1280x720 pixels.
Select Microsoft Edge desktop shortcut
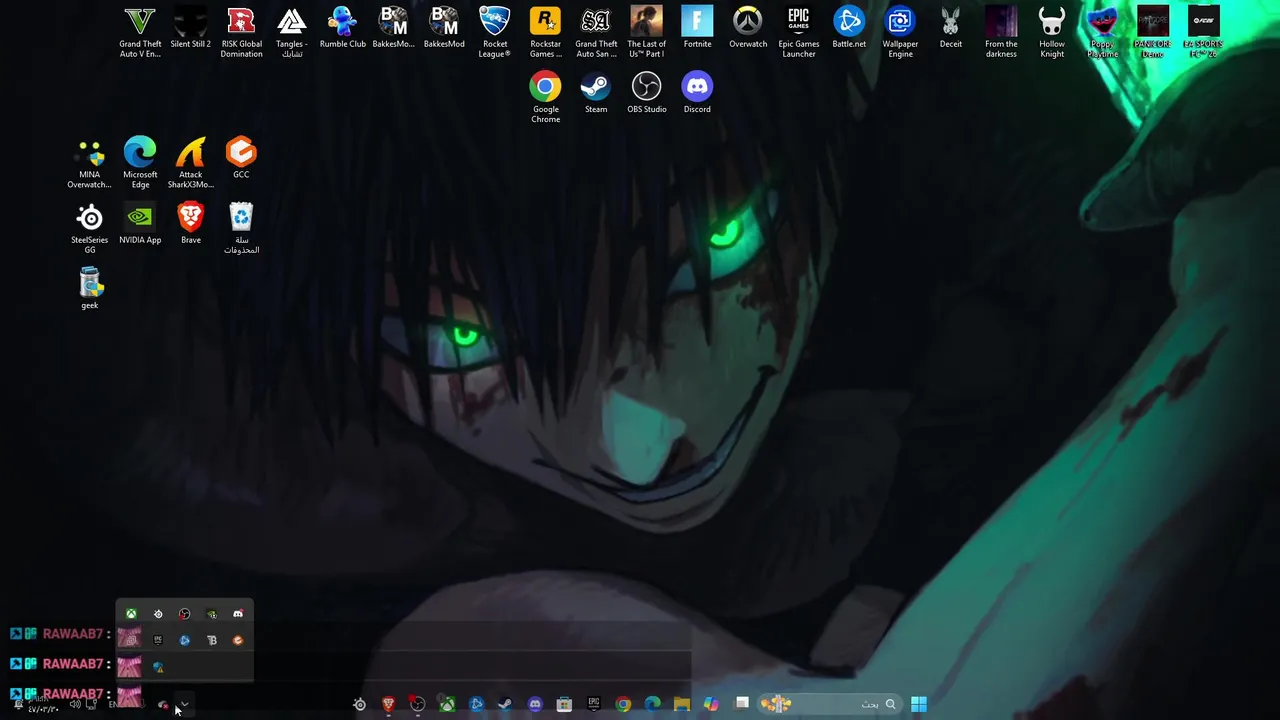[x=140, y=163]
